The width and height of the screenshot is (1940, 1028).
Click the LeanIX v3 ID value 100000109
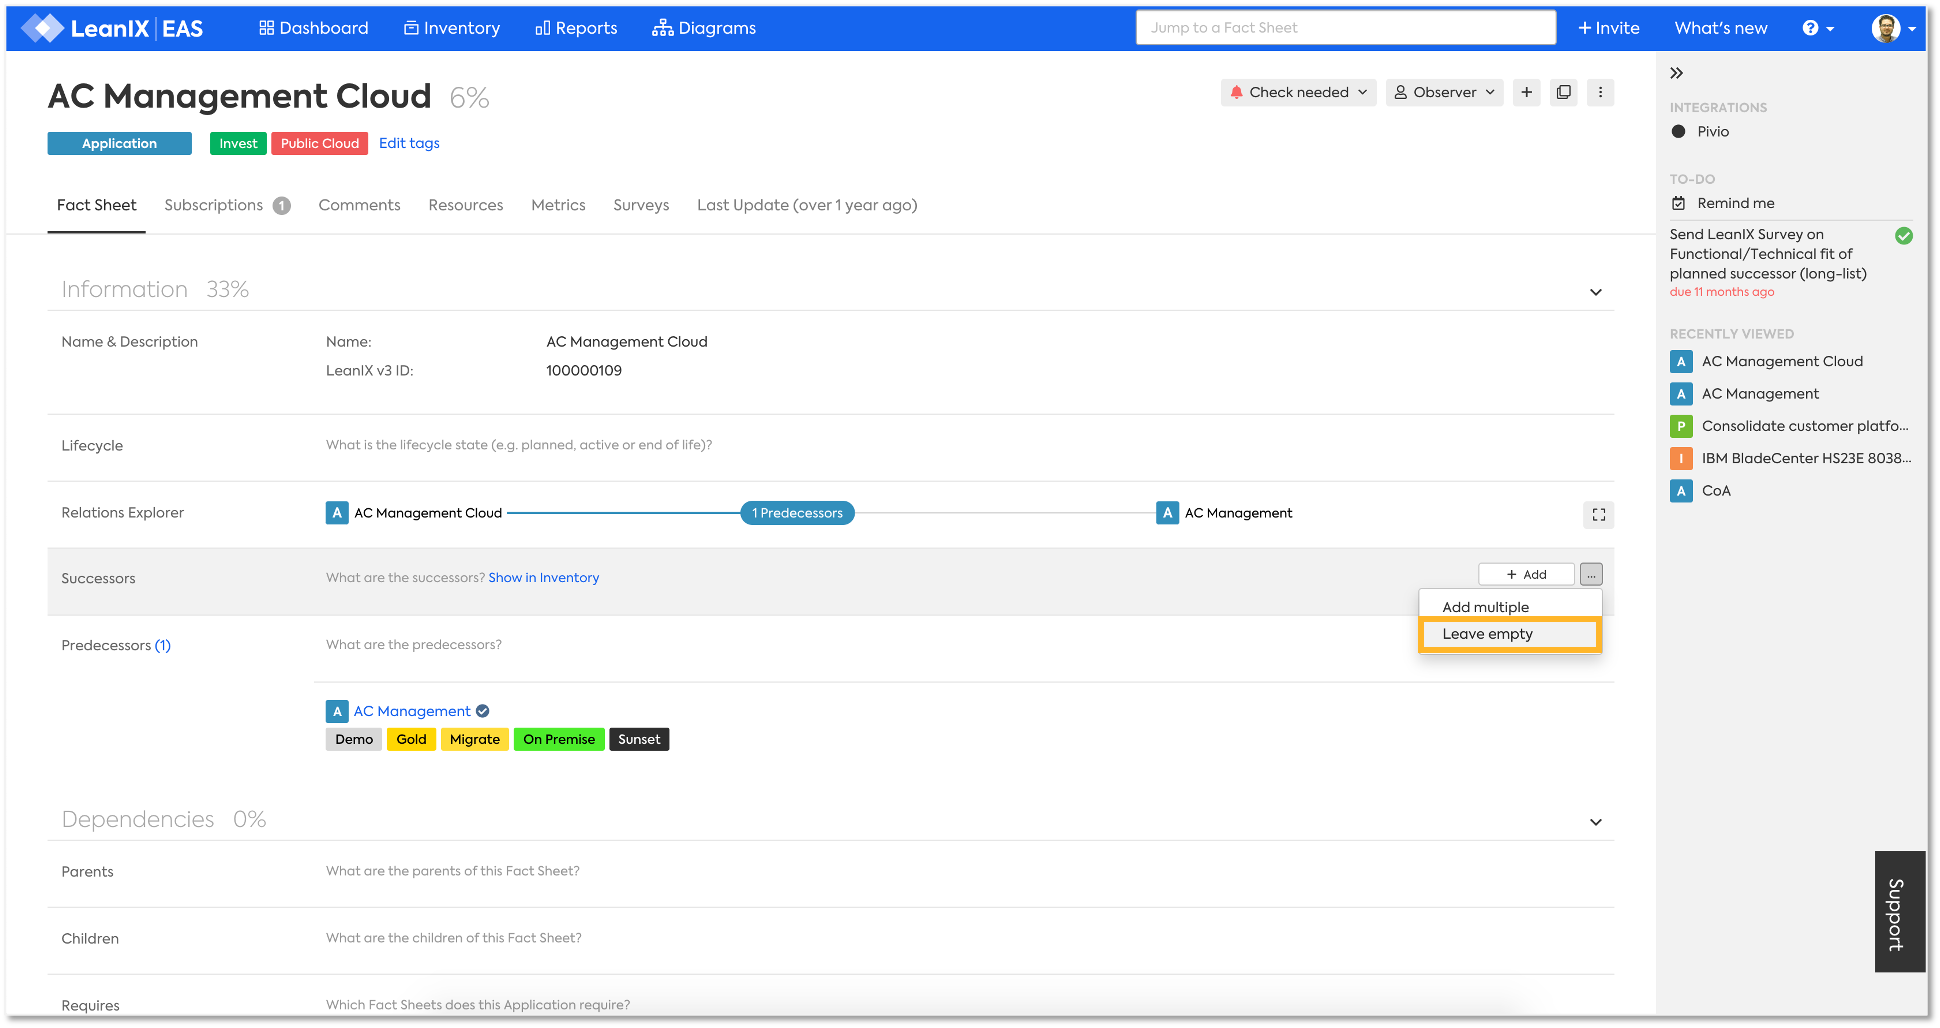[584, 371]
